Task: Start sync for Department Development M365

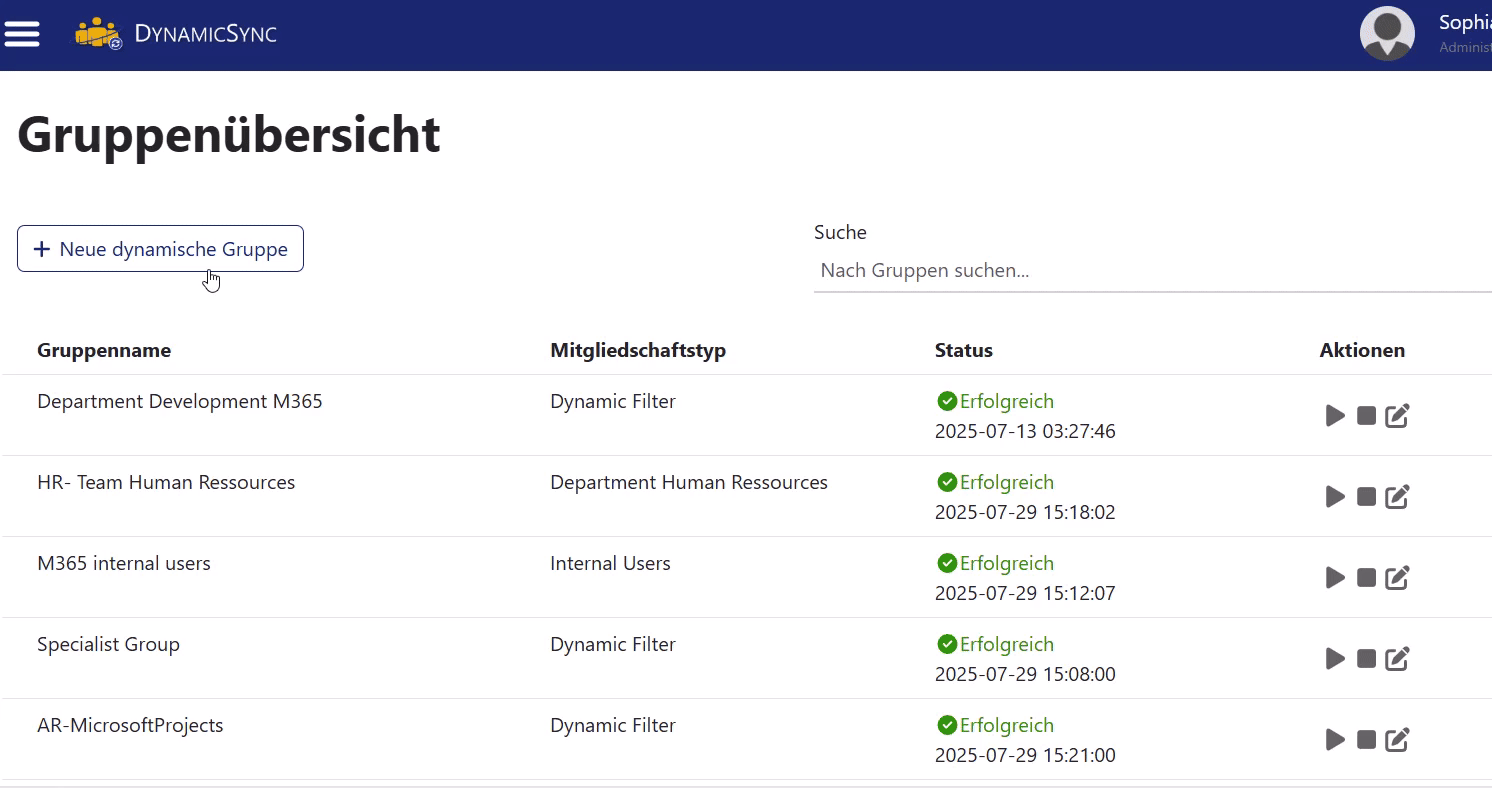Action: [x=1335, y=415]
